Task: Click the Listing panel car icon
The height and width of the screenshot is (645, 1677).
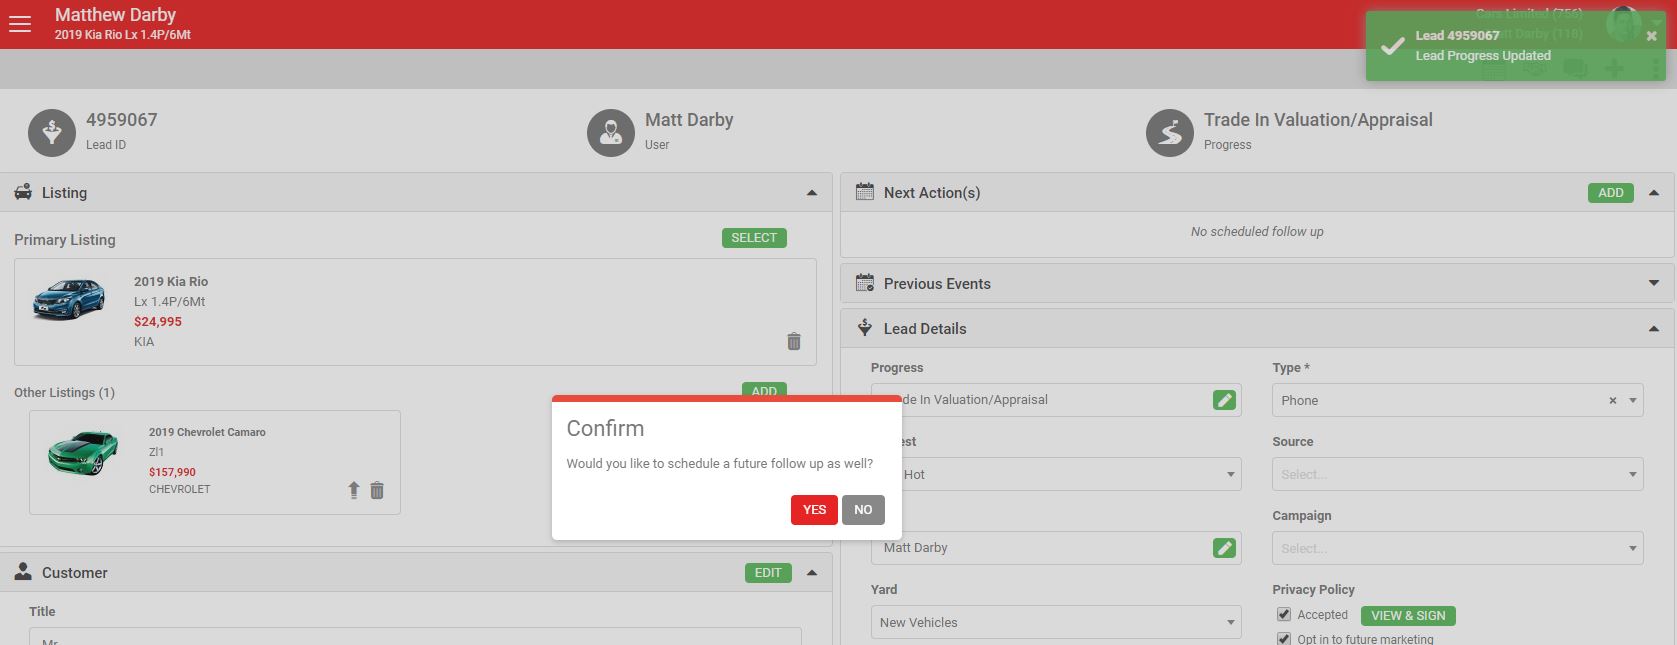Action: [23, 192]
